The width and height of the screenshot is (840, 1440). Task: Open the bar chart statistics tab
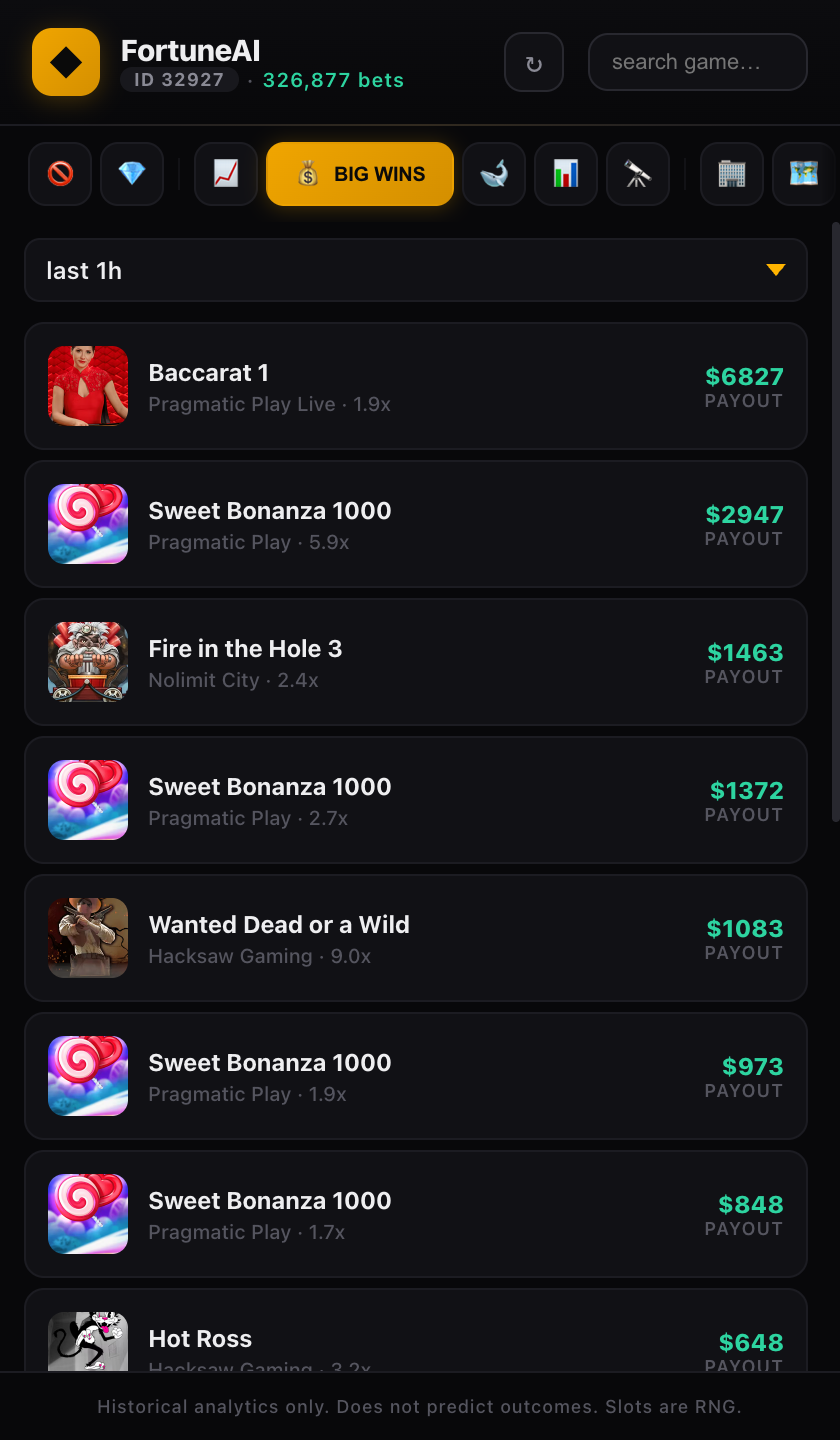point(566,174)
